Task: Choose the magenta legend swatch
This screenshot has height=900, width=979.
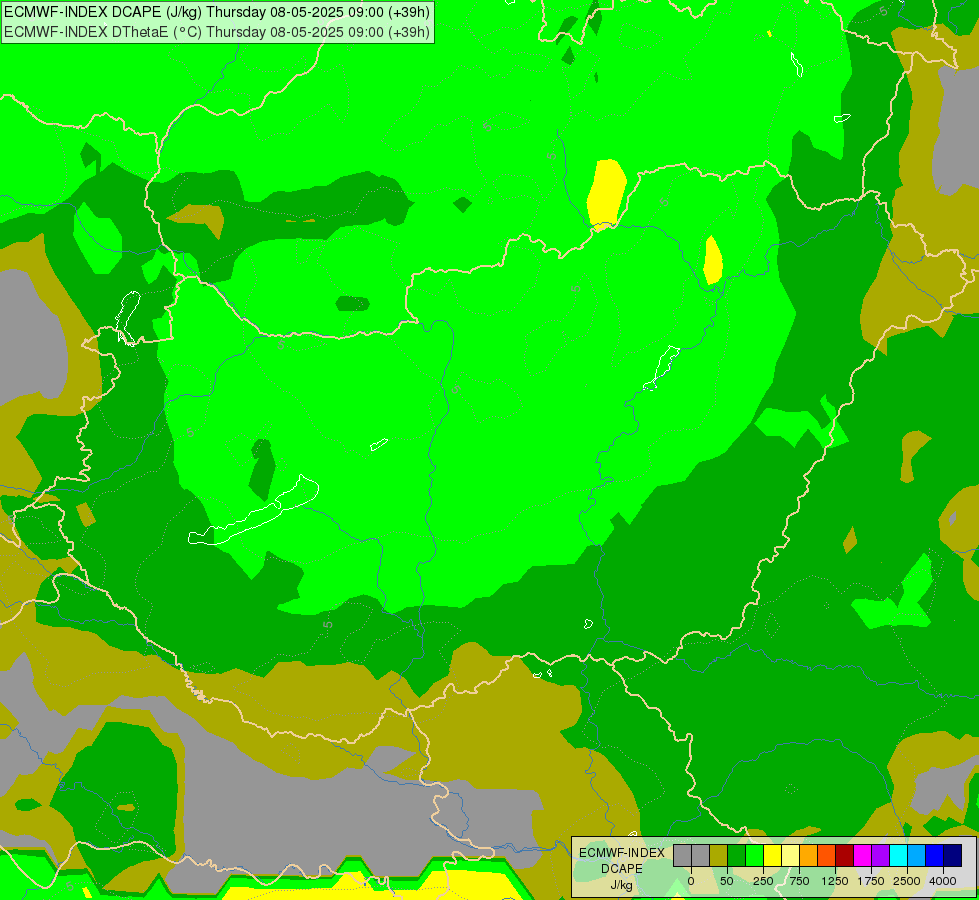Action: tap(863, 856)
